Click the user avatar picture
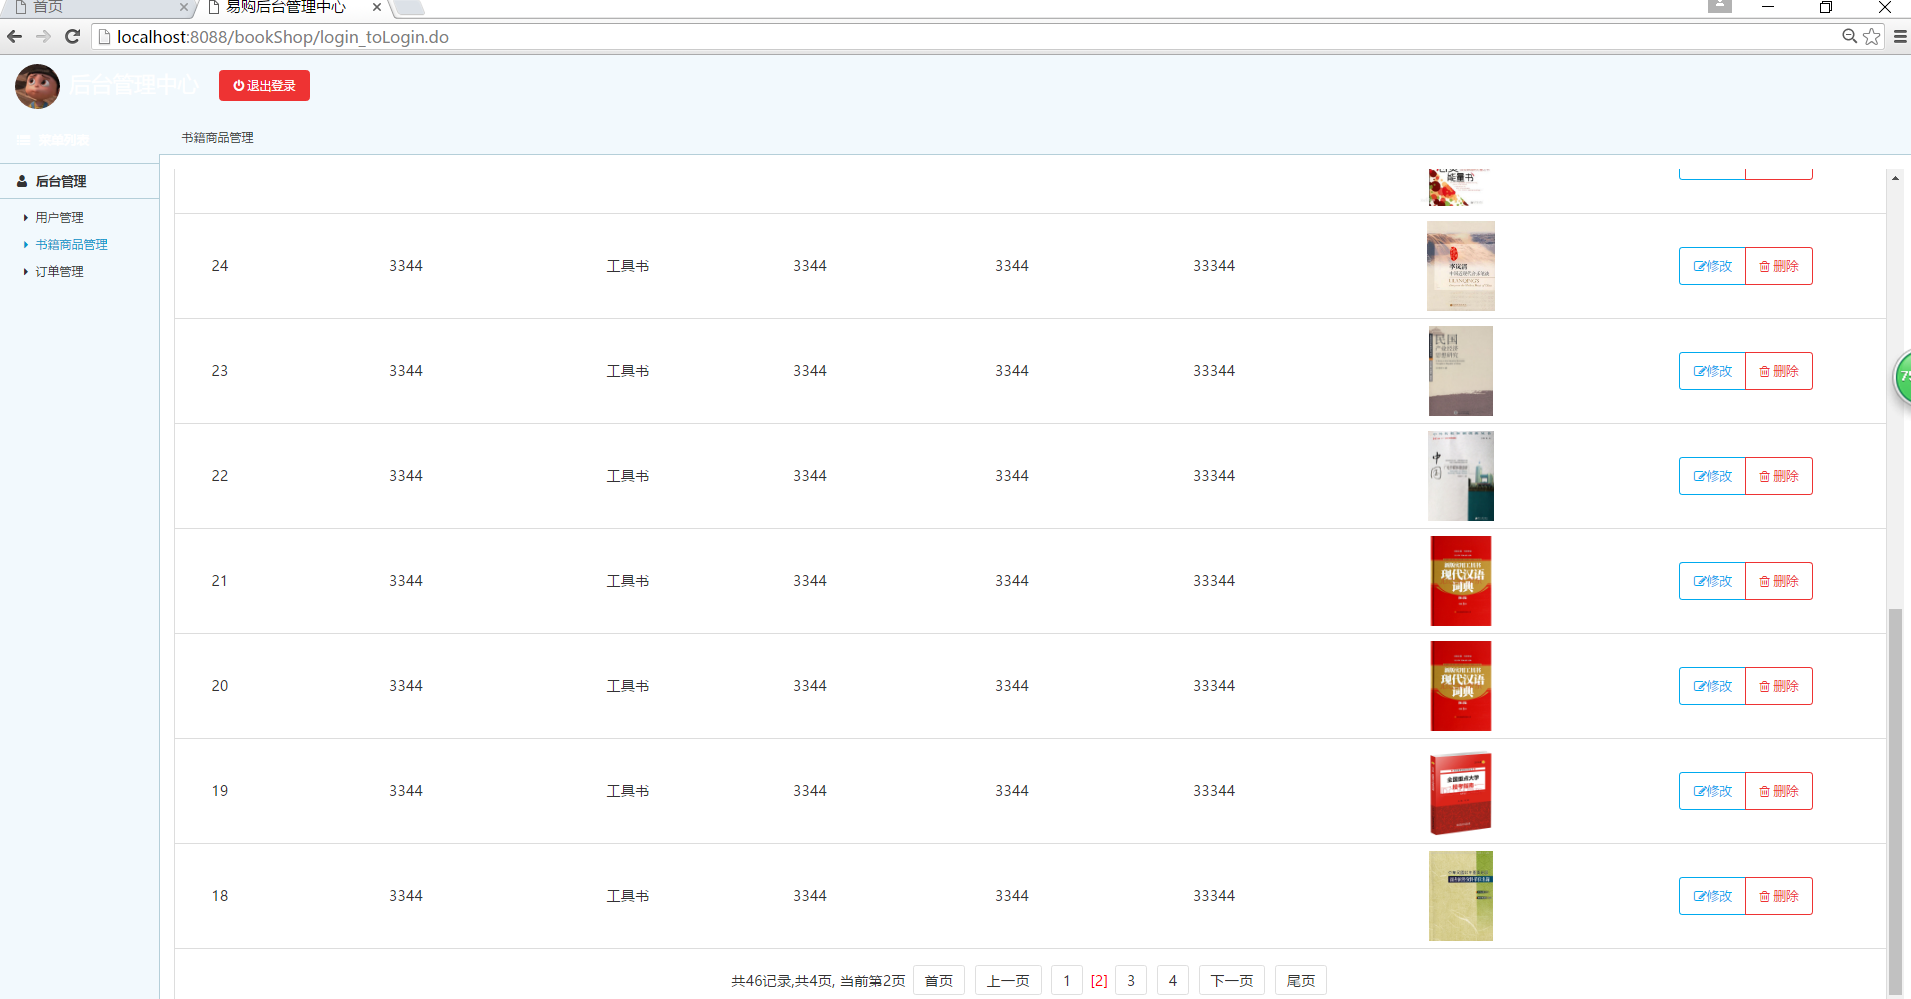 [37, 87]
